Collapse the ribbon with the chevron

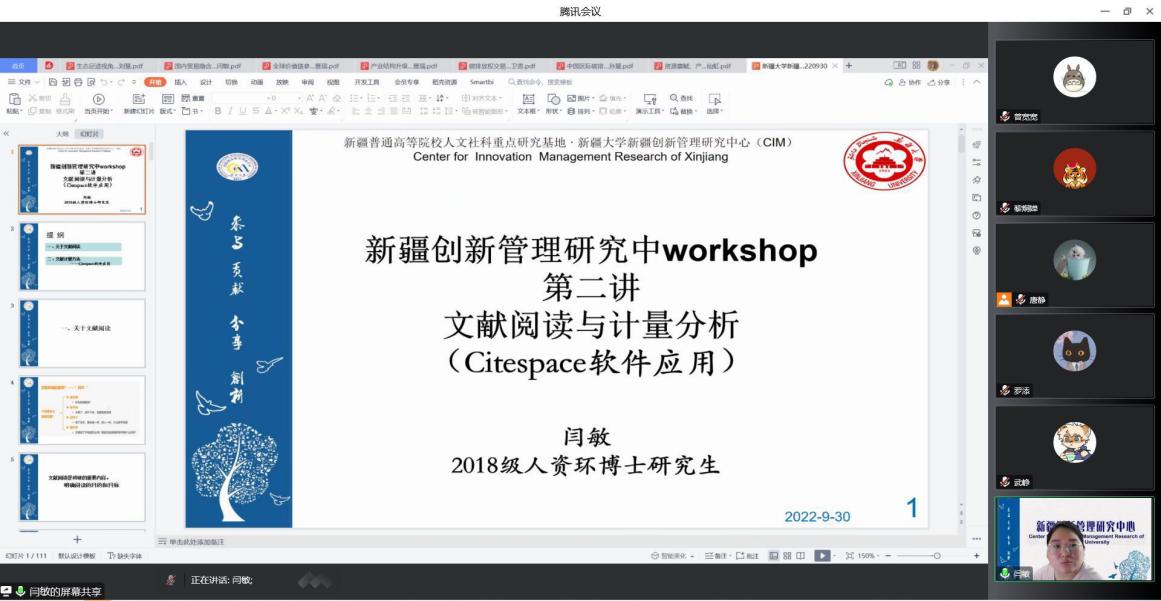click(977, 82)
